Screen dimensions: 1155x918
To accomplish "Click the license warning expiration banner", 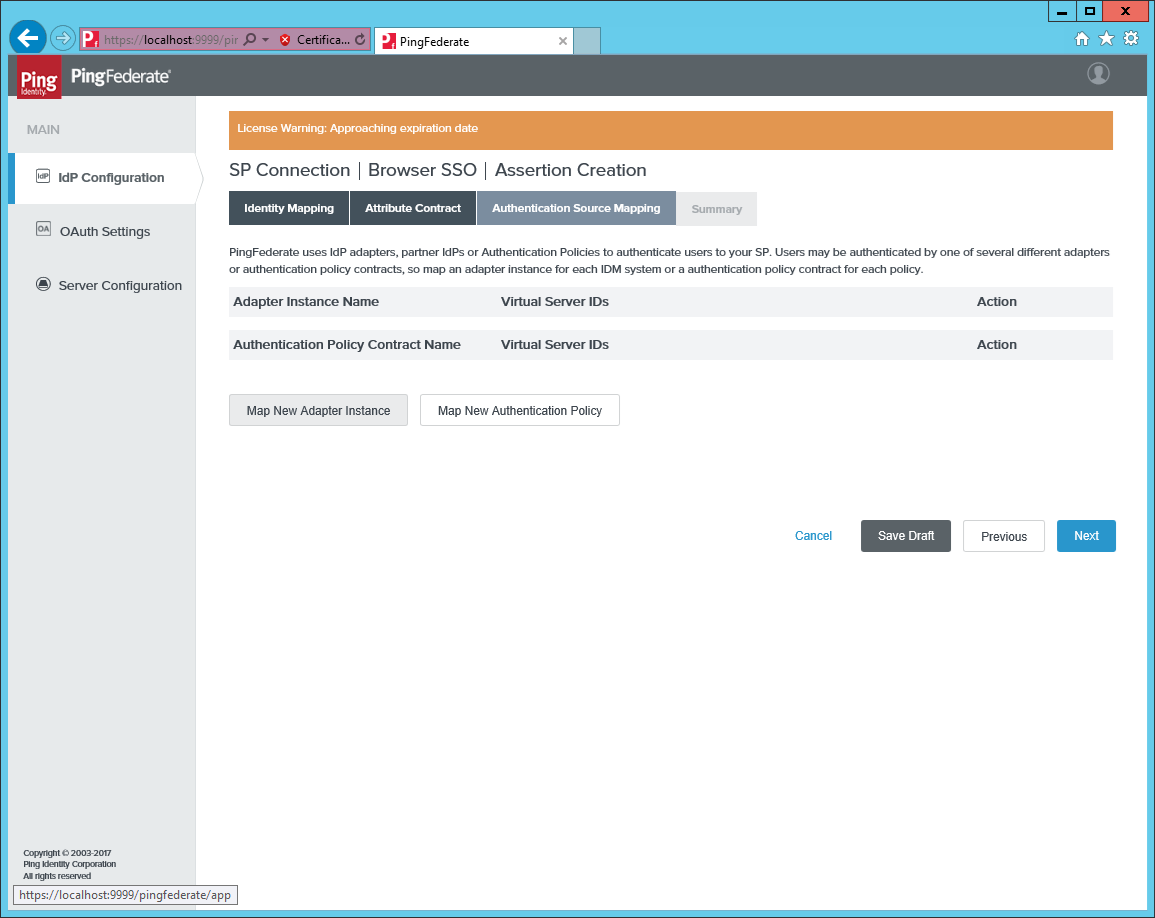I will coord(671,130).
